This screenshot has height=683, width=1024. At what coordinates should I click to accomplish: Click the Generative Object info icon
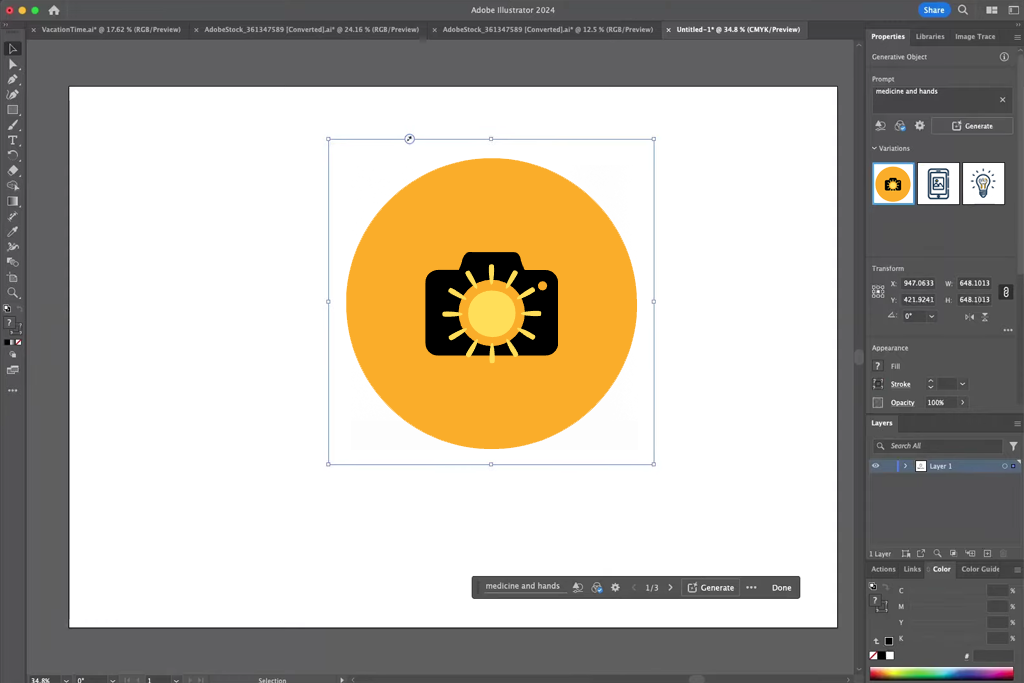(x=1004, y=57)
